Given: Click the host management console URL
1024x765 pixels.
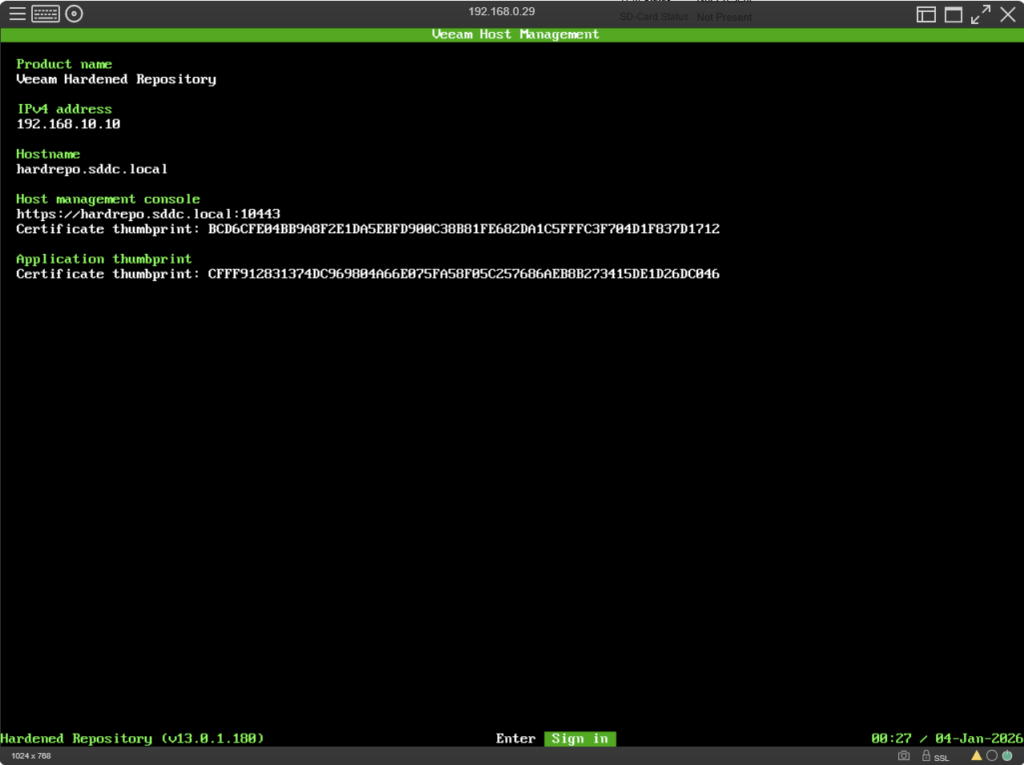Looking at the screenshot, I should coord(148,214).
